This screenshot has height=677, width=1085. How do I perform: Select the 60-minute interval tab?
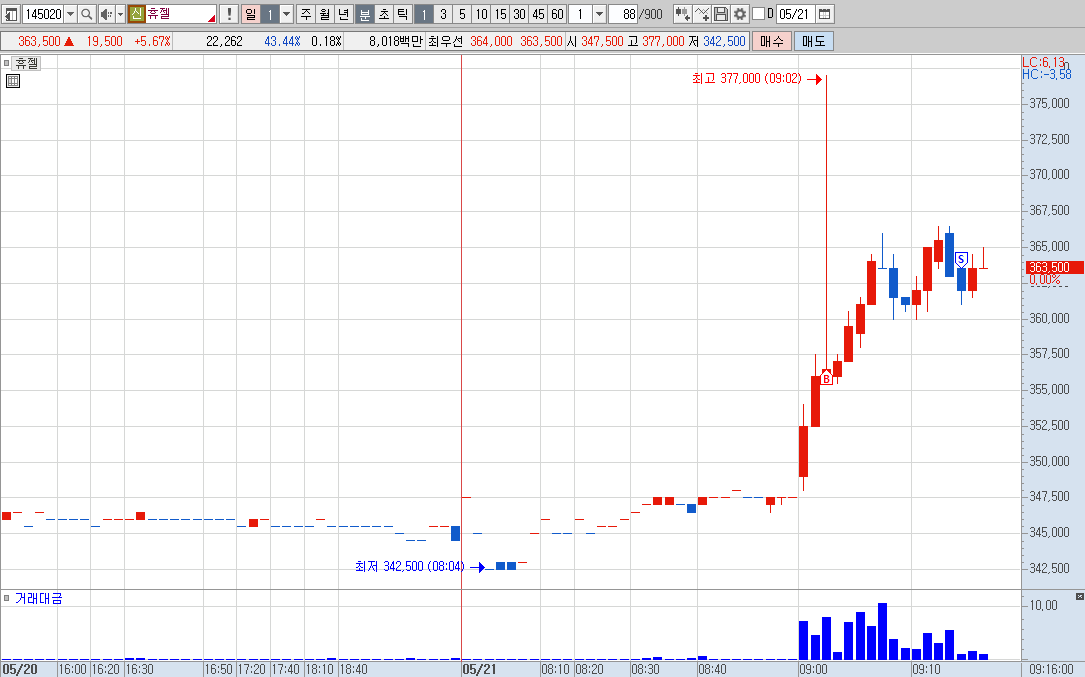pyautogui.click(x=557, y=14)
